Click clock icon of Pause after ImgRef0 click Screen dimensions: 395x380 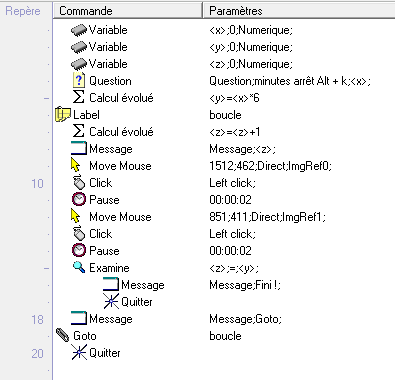pos(79,200)
